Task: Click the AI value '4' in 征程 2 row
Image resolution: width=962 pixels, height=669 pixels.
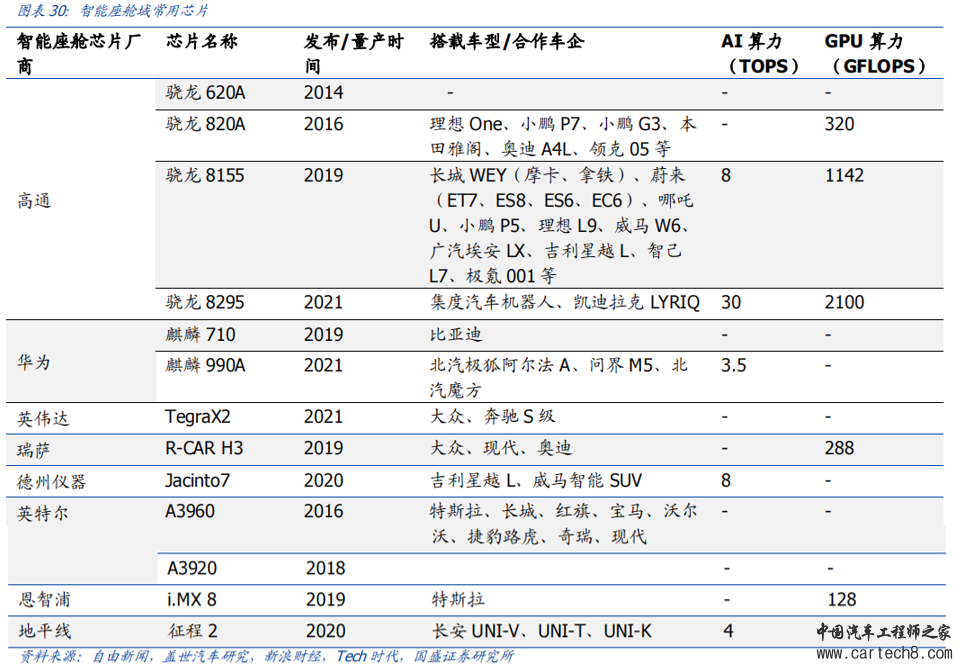Action: (728, 631)
